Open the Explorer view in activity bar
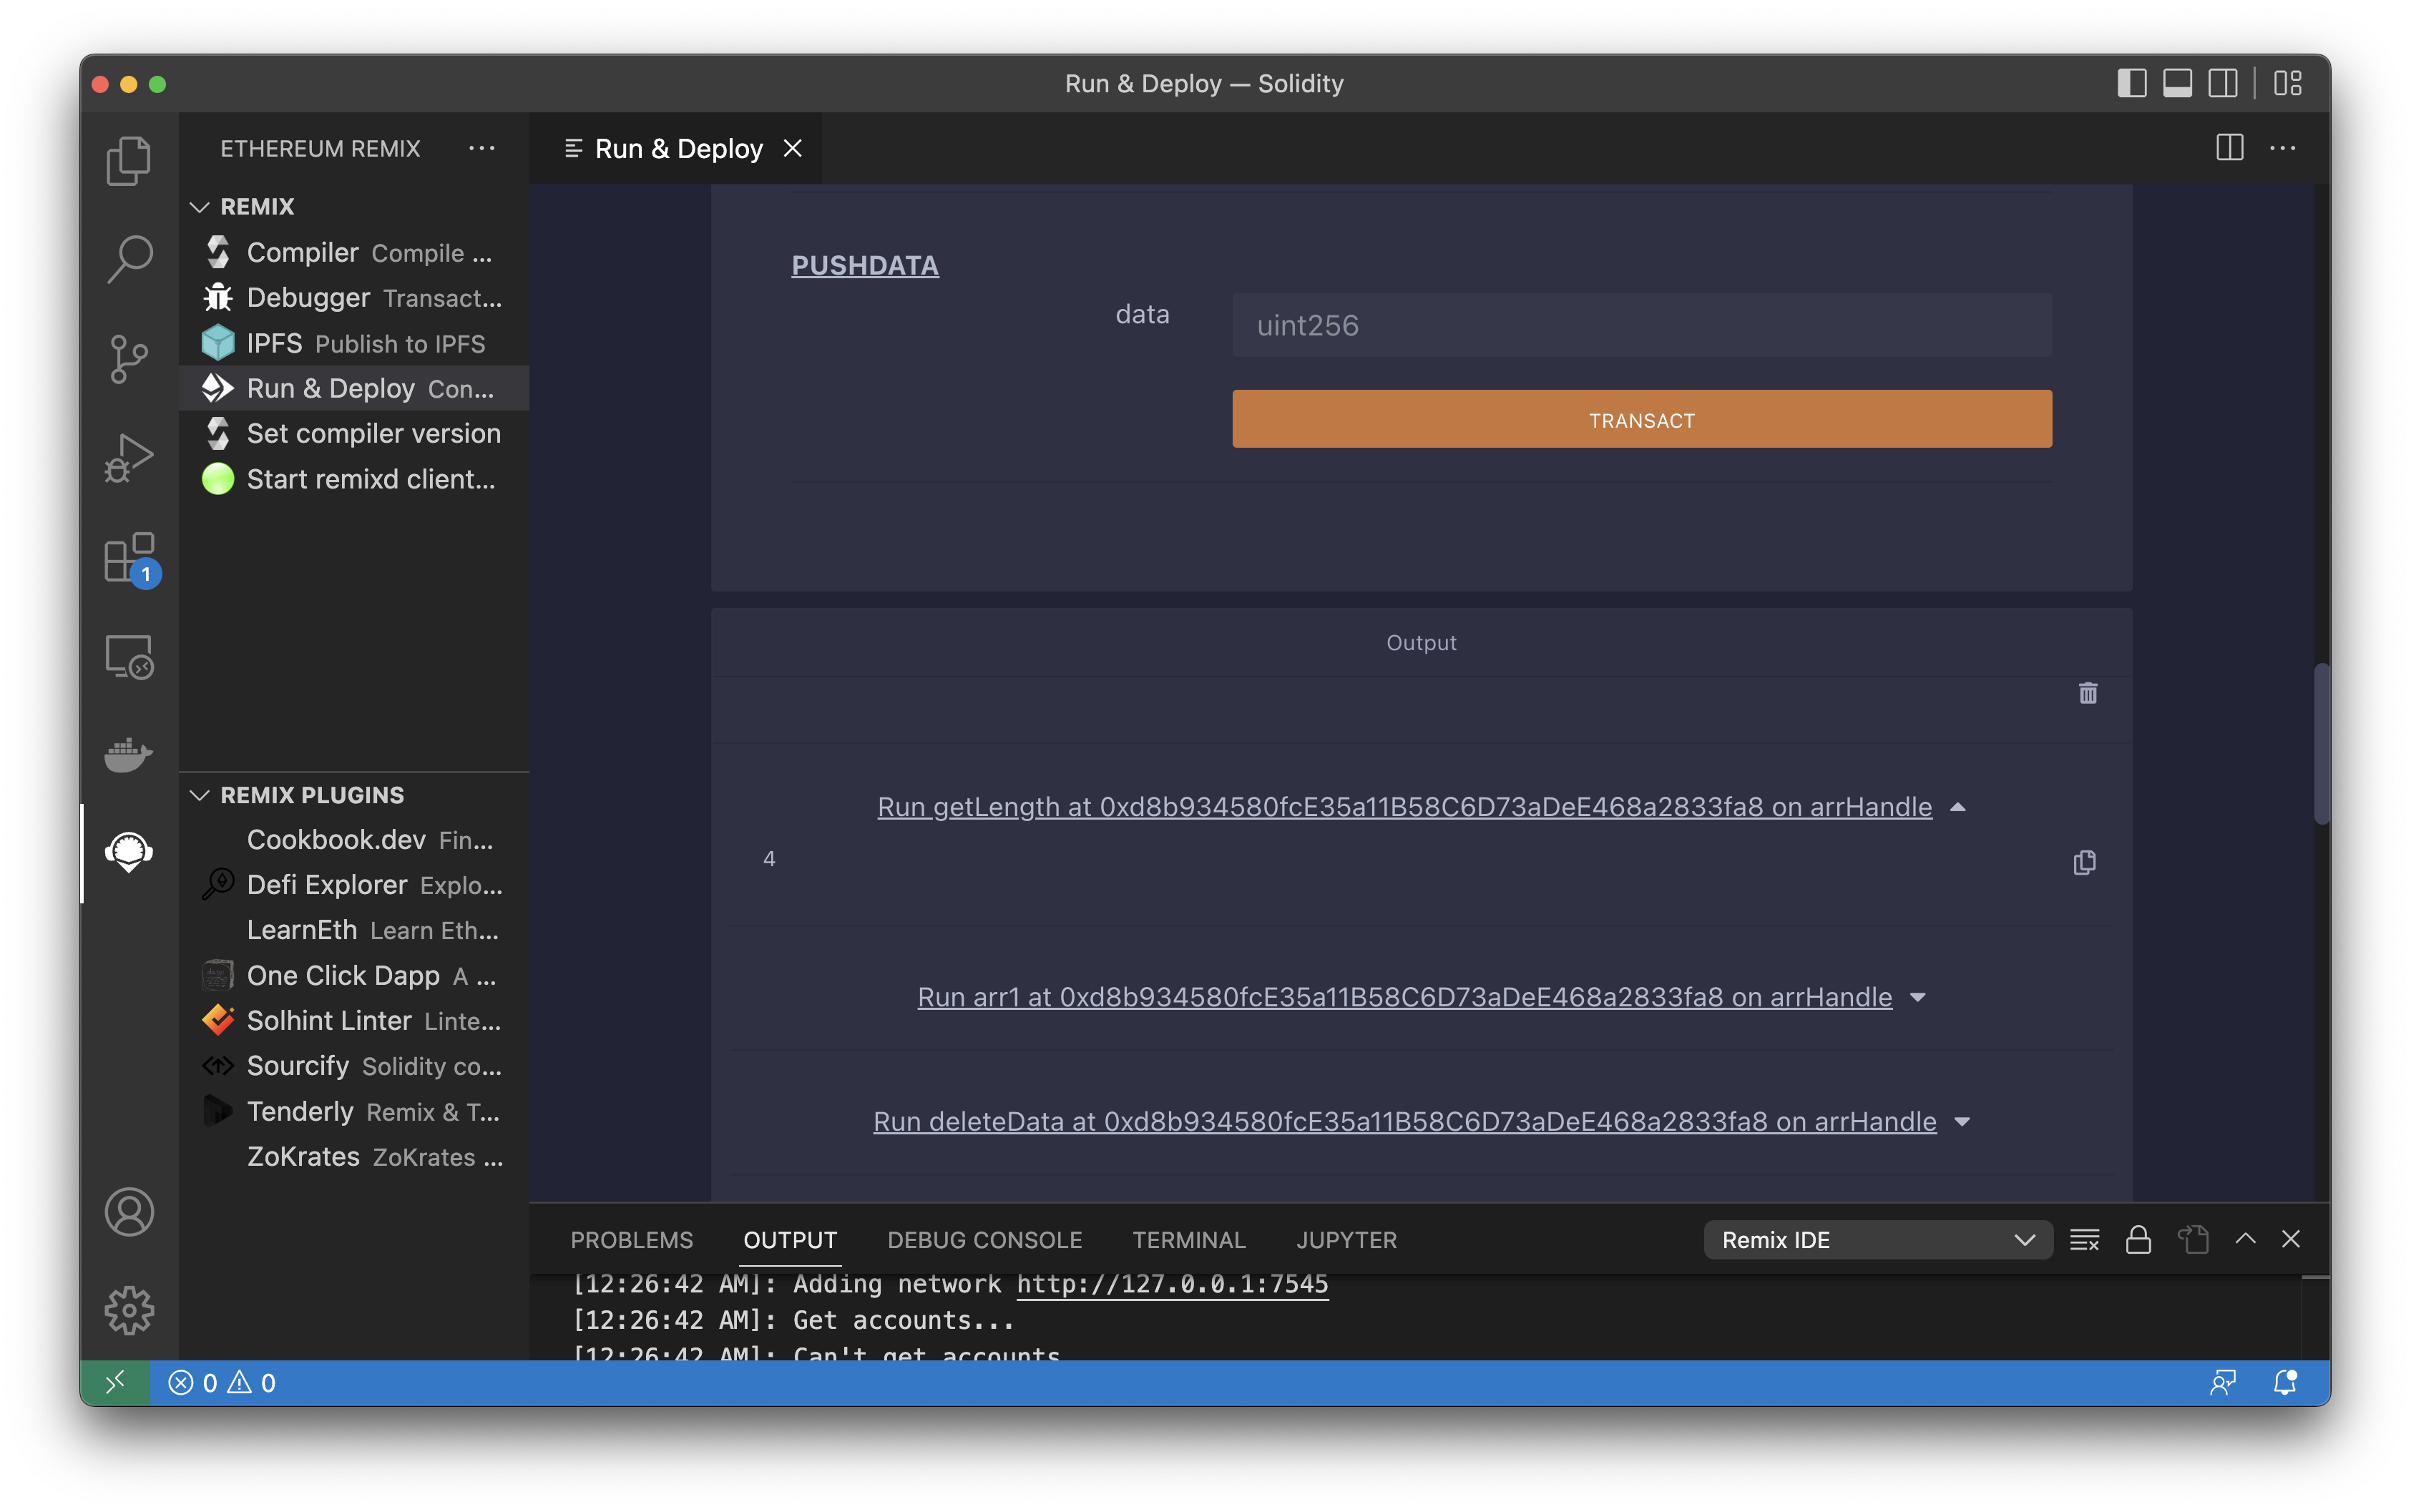Screen dimensions: 2411x1512 [x=128, y=160]
